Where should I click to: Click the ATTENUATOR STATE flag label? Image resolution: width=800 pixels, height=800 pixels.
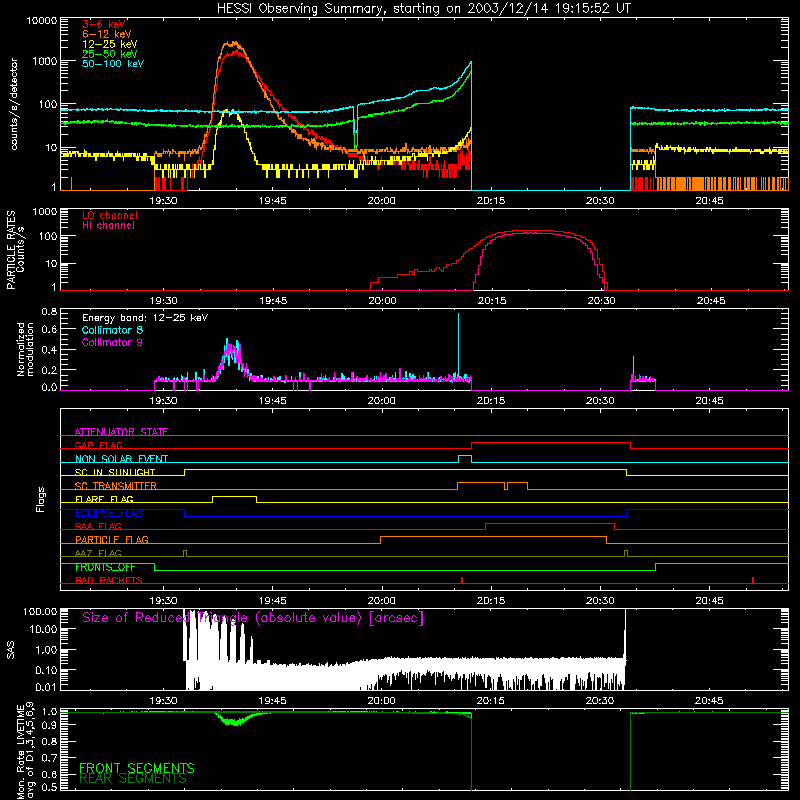[x=121, y=432]
